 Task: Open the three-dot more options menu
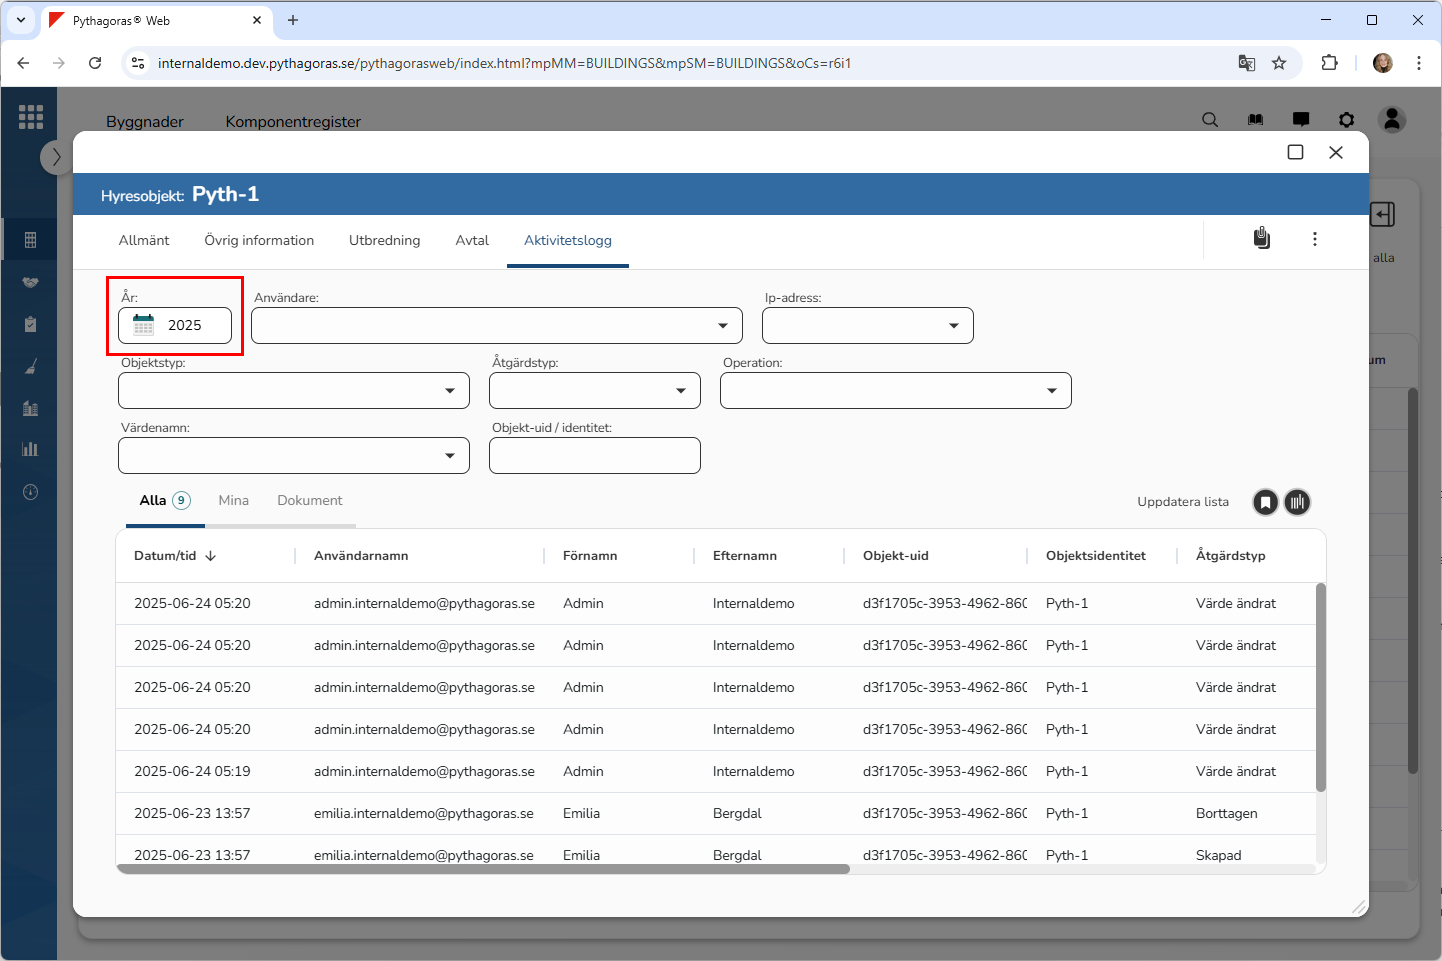point(1314,239)
